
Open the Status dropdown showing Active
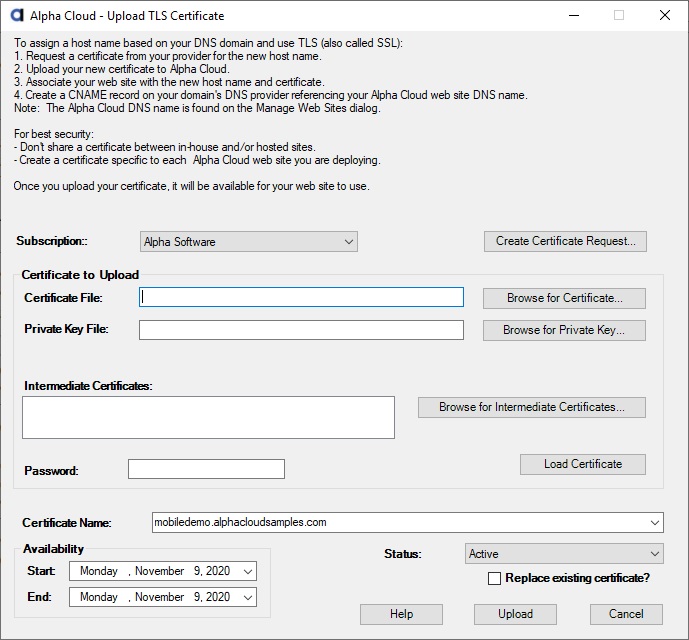point(564,554)
